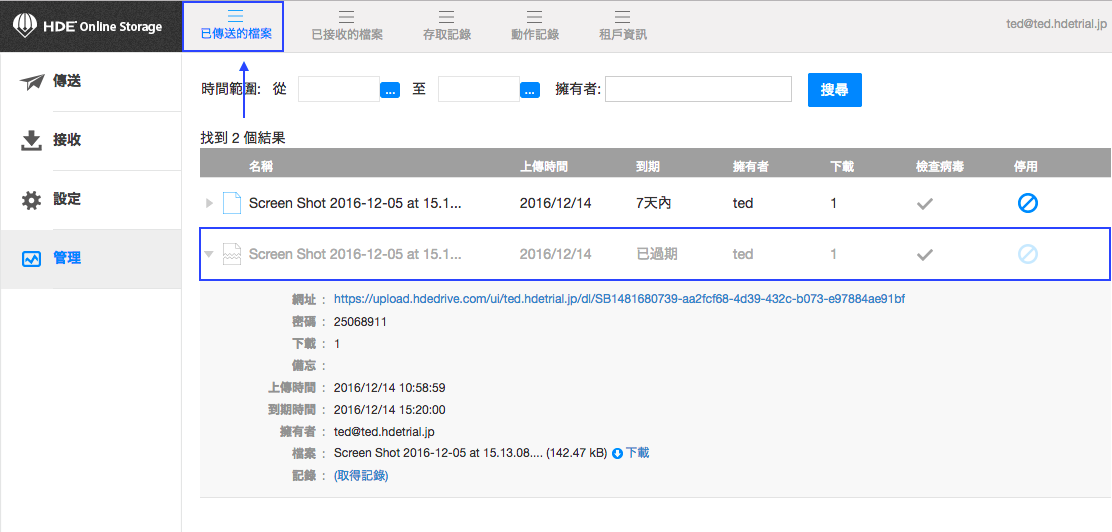Viewport: 1112px width, 532px height.
Task: Click the 搜尋 search button
Action: pyautogui.click(x=835, y=90)
